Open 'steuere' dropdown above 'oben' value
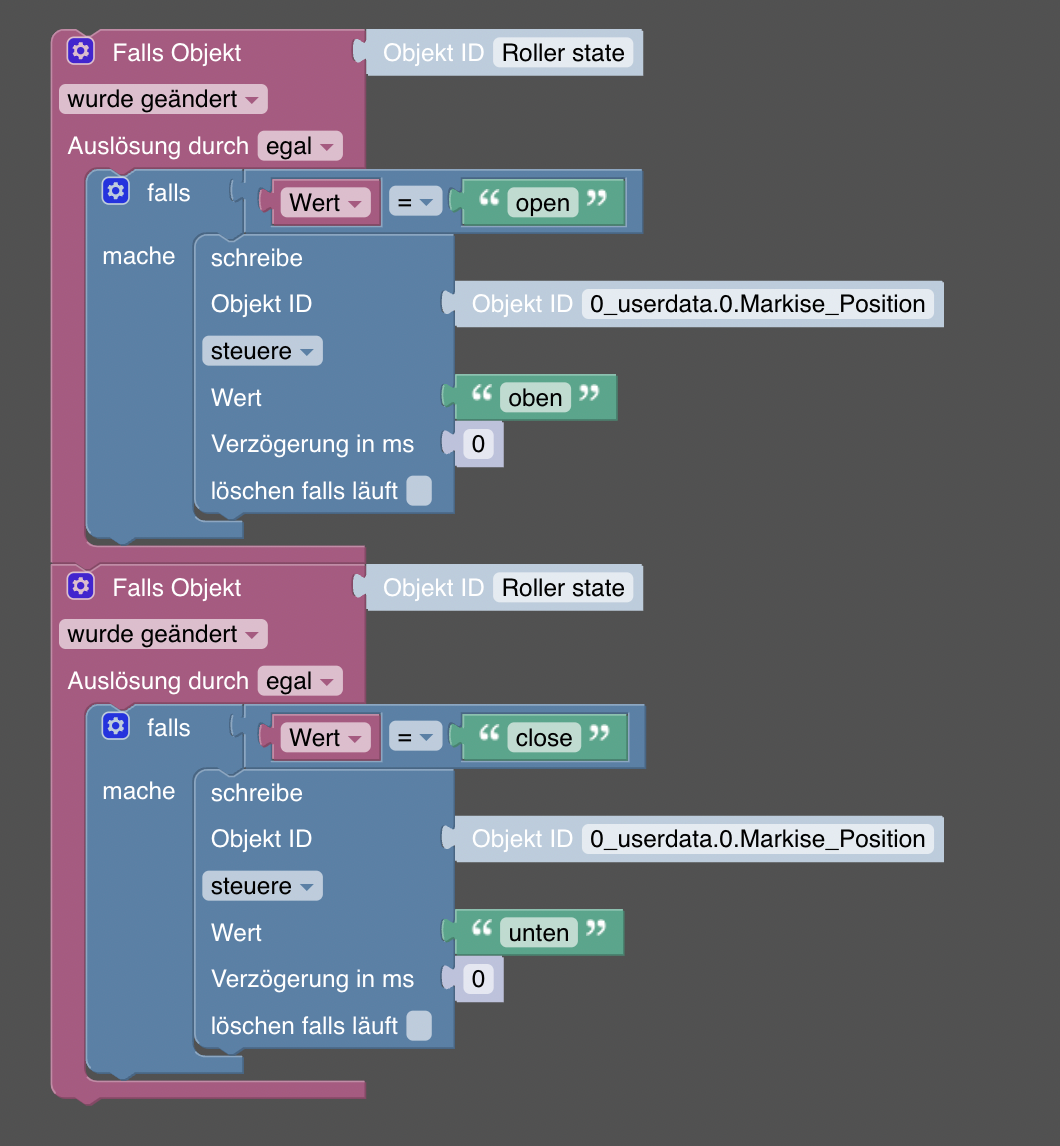The height and width of the screenshot is (1146, 1060). [262, 351]
